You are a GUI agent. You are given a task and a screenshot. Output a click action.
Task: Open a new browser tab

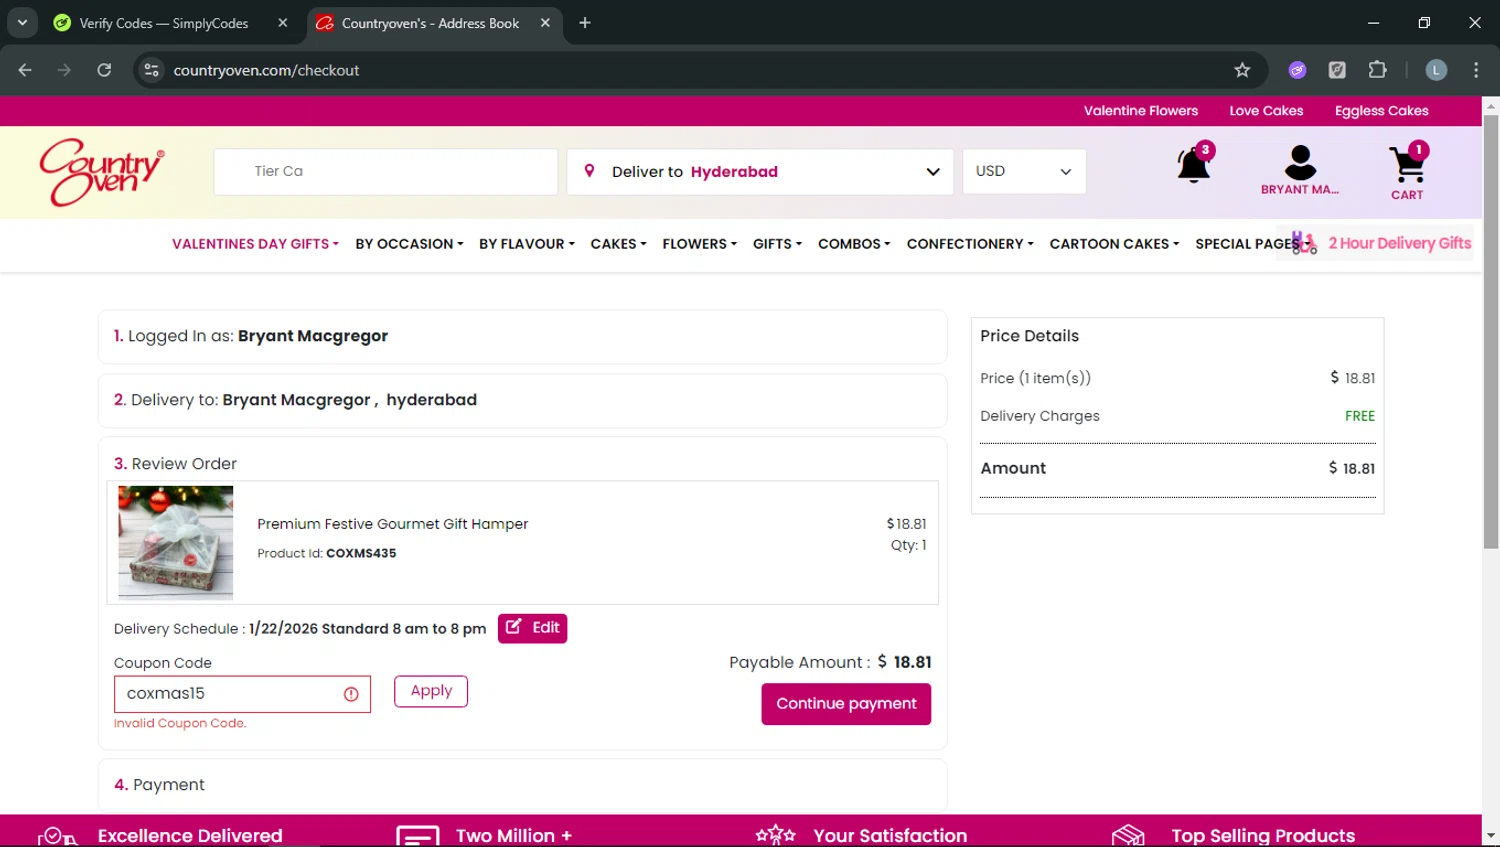click(585, 23)
